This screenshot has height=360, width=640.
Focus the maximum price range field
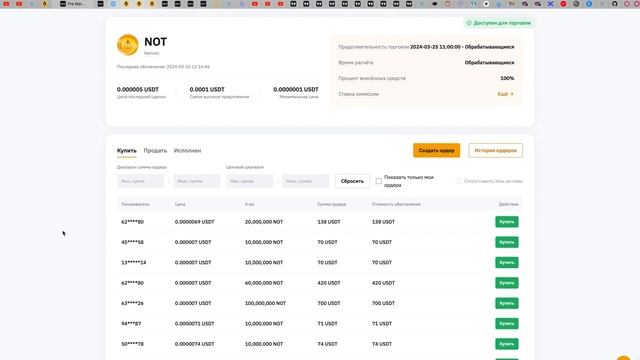tap(306, 181)
